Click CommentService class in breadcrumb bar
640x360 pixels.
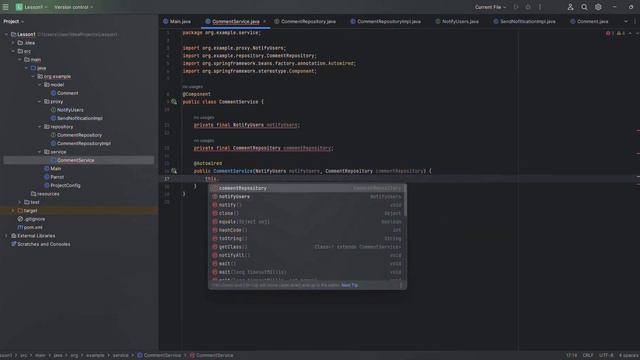[159, 355]
